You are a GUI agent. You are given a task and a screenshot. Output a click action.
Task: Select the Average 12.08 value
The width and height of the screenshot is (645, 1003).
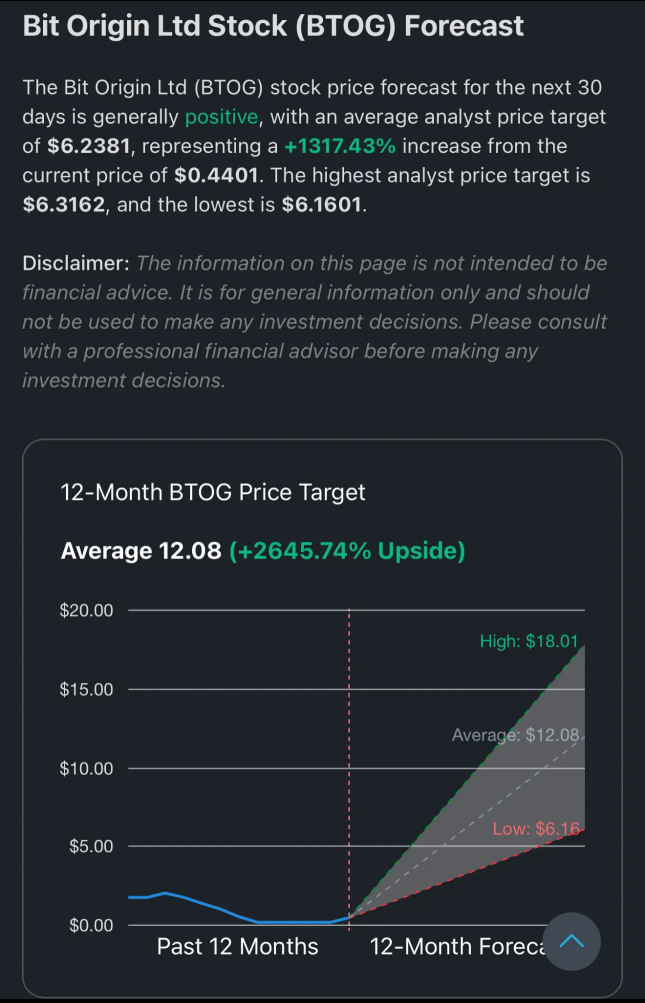(141, 551)
